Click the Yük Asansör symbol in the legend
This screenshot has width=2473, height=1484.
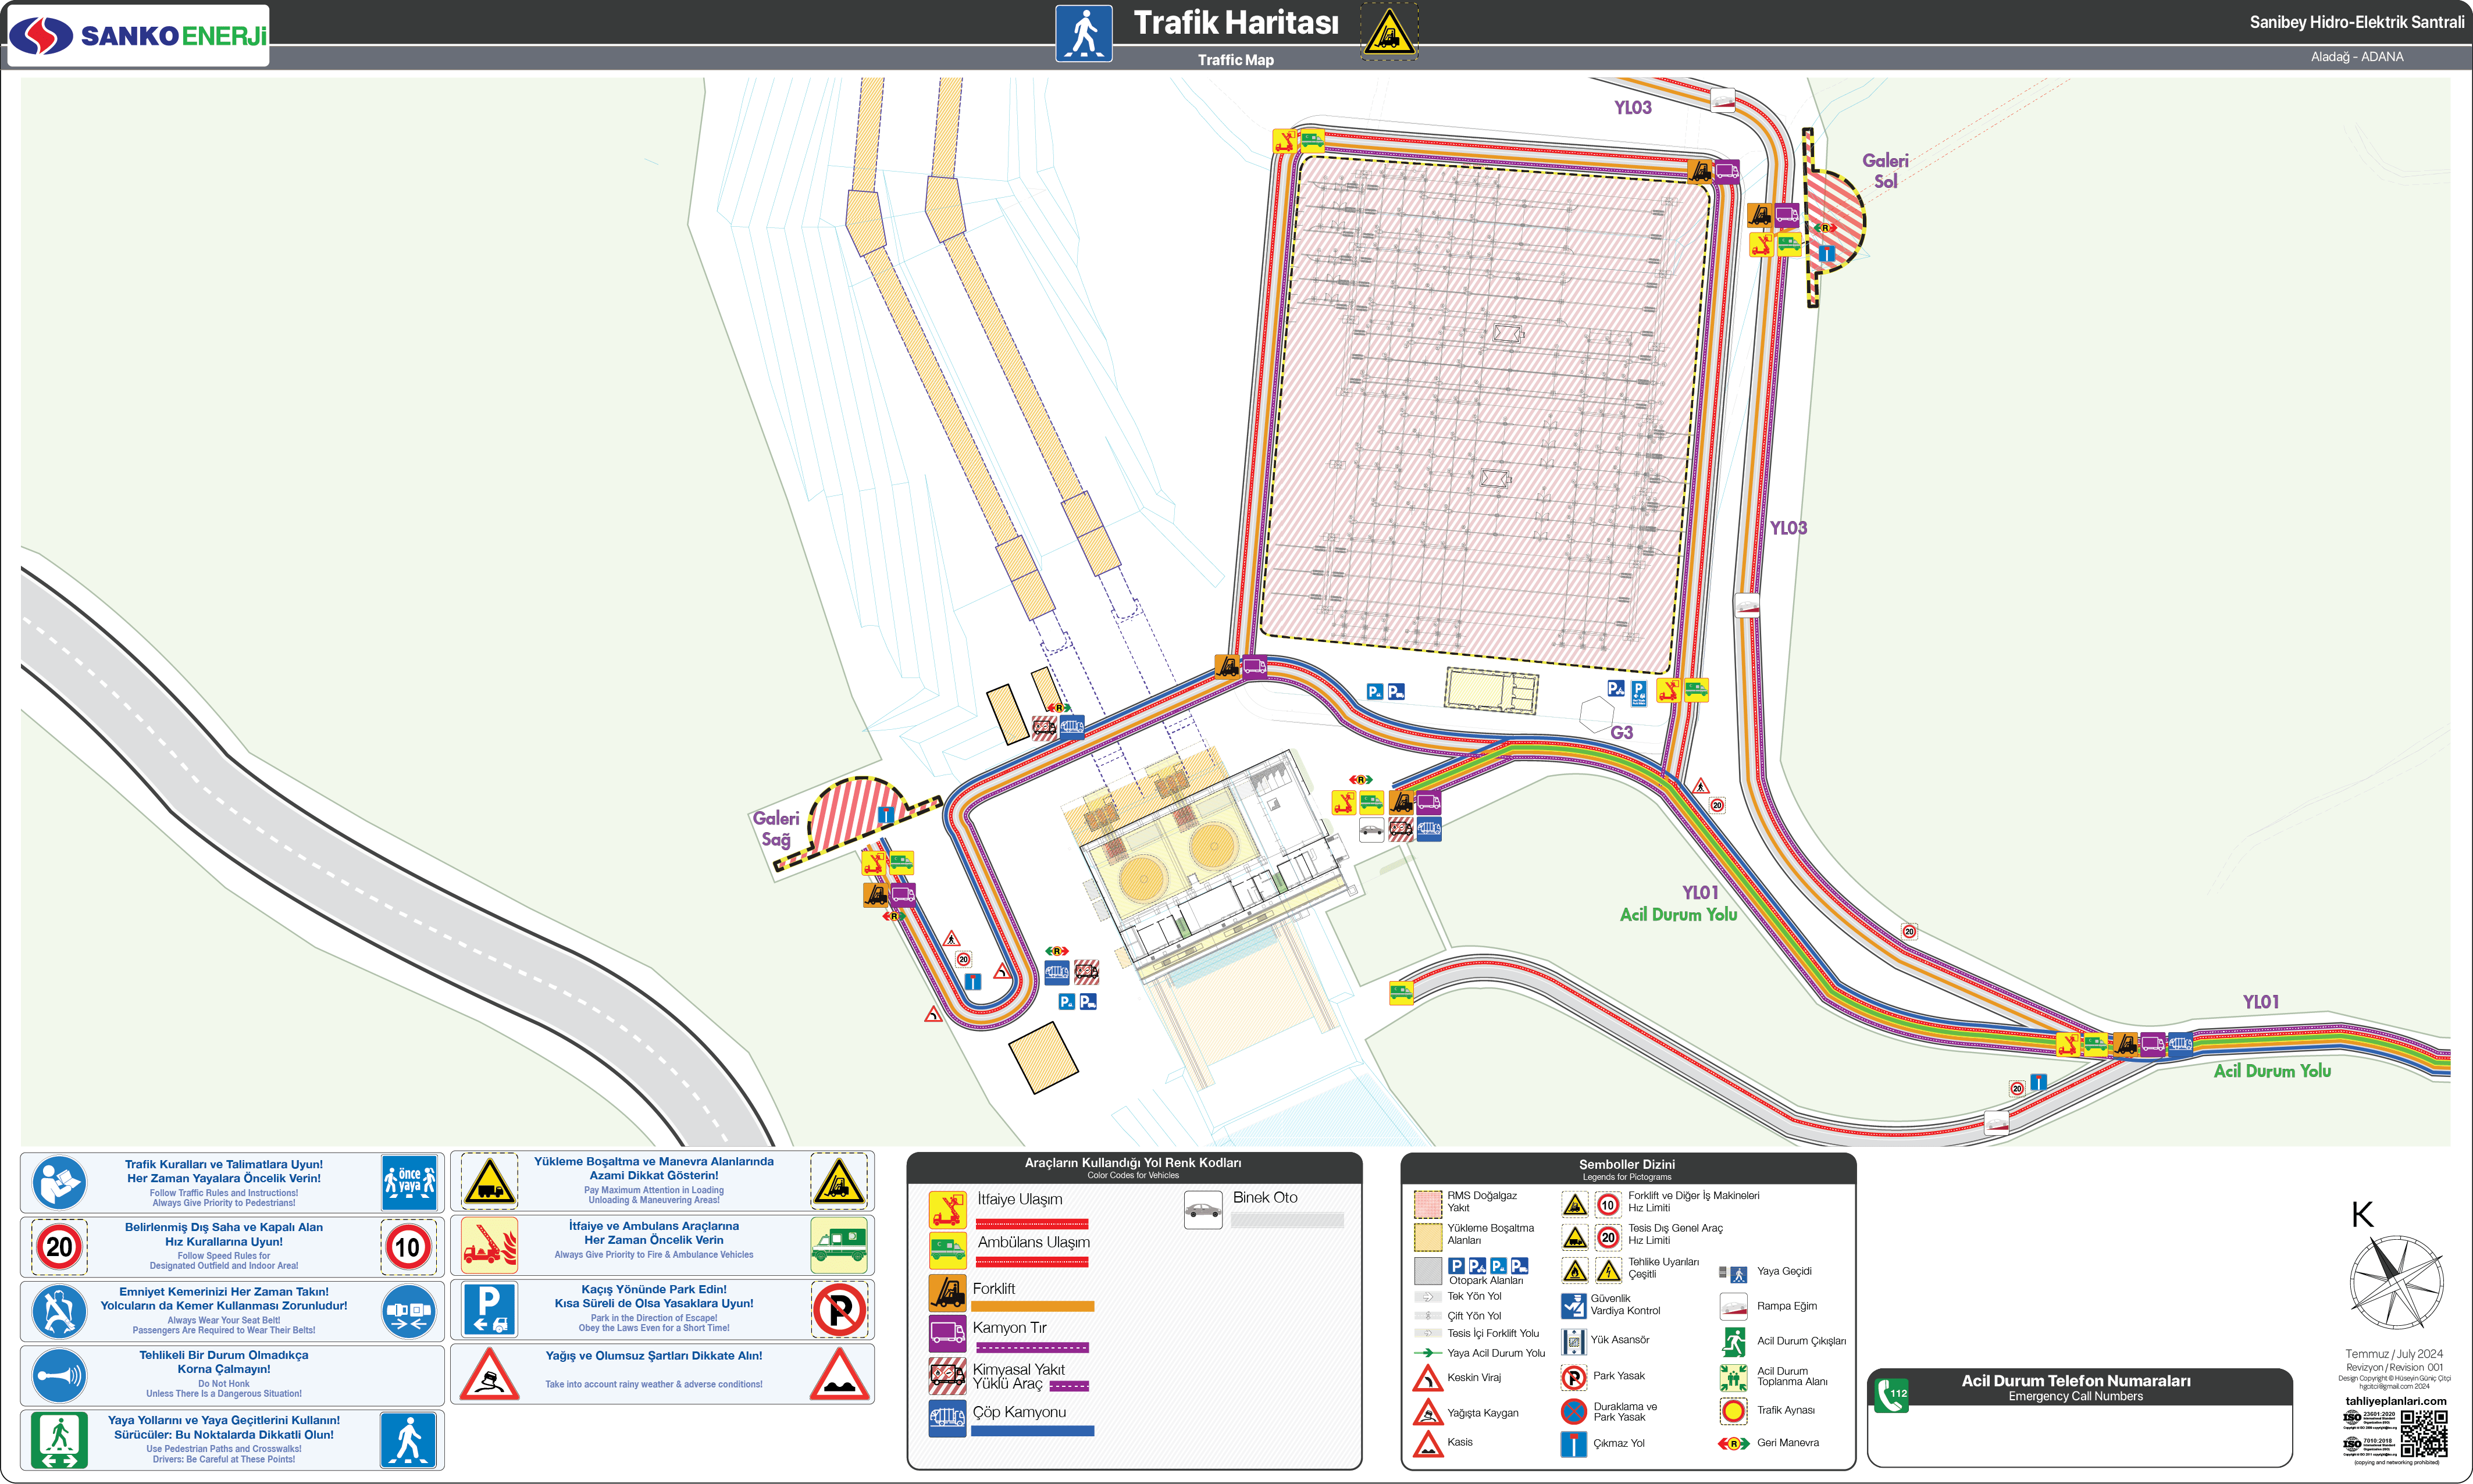1574,1341
